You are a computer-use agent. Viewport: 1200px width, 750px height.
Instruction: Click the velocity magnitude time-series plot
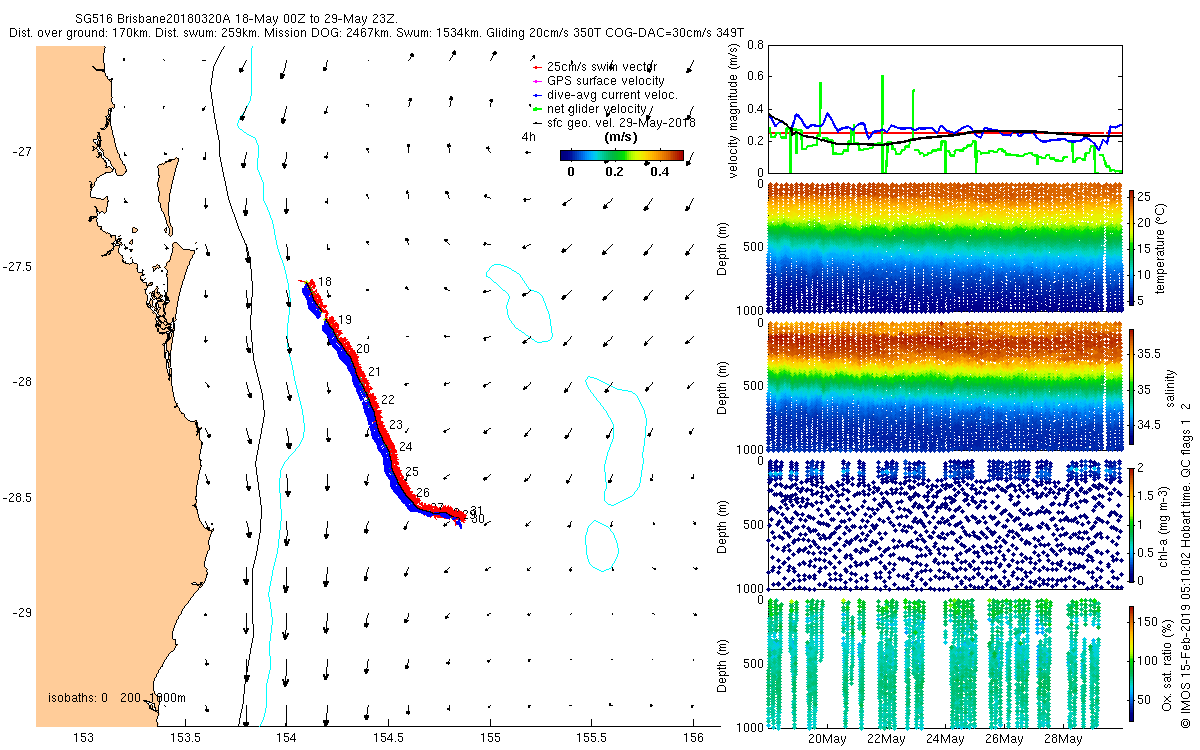click(945, 108)
